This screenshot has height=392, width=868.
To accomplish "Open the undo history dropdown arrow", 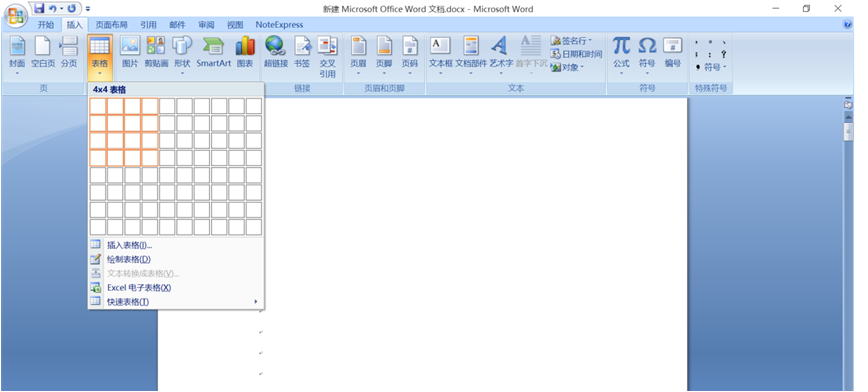I will coord(60,8).
